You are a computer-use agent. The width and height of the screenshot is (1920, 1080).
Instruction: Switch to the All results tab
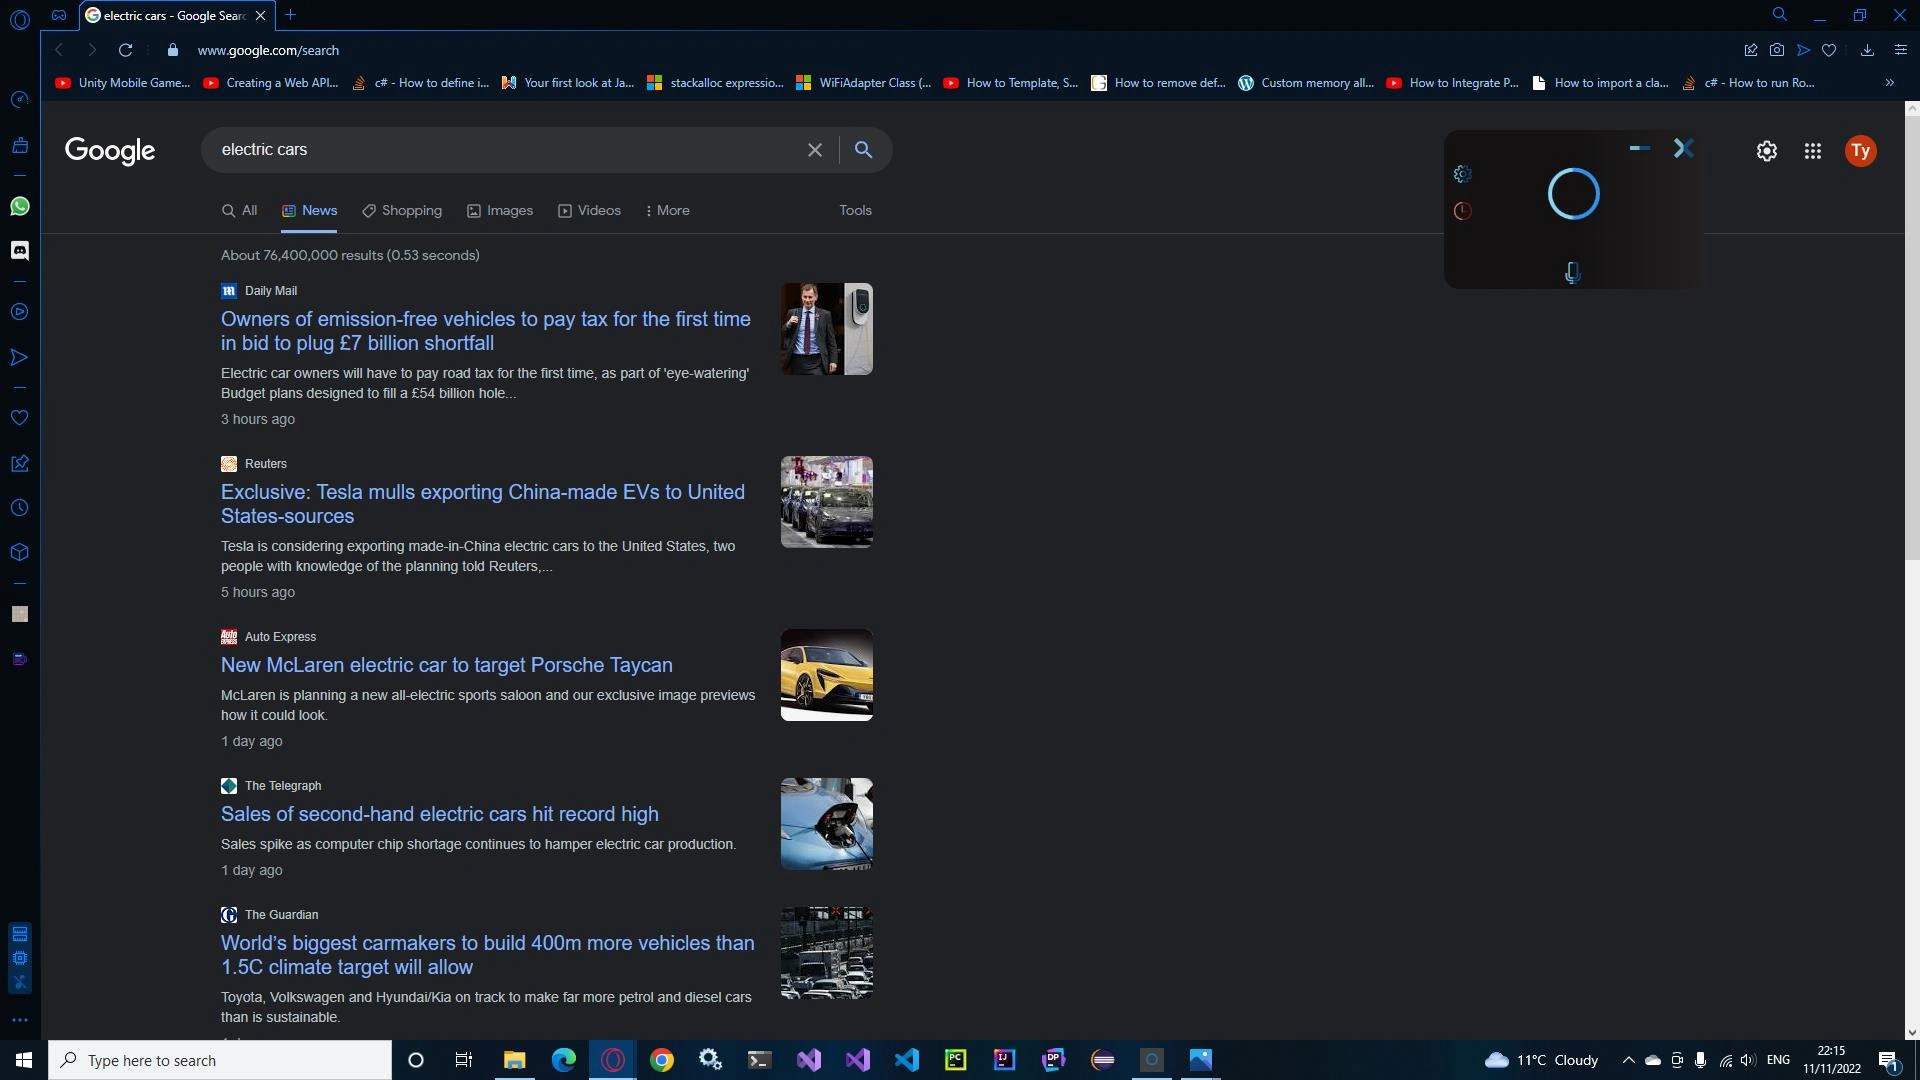tap(240, 210)
